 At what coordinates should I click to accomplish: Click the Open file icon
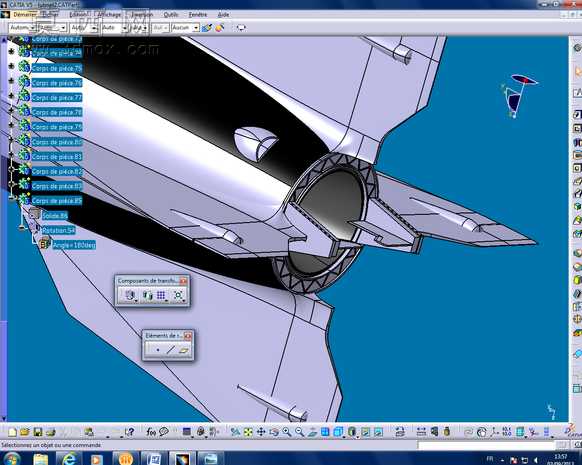[25, 432]
